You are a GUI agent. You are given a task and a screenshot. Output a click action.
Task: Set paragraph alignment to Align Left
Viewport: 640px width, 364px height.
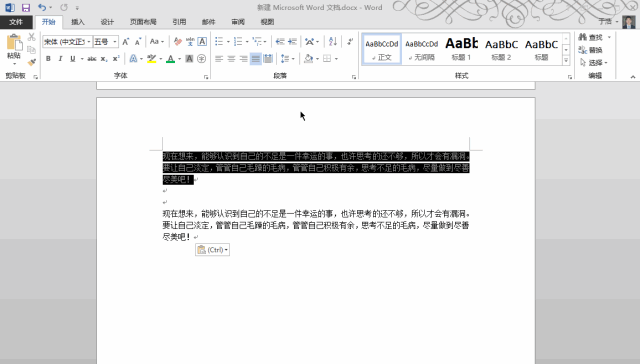(219, 59)
